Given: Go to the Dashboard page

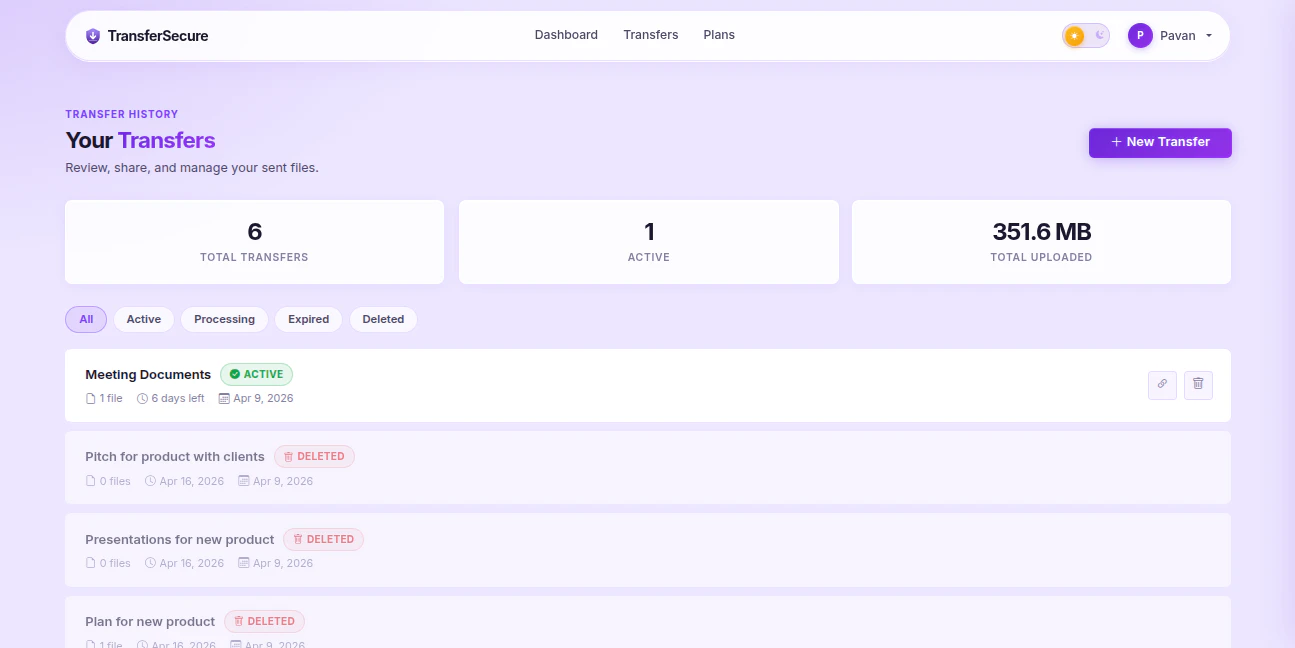Looking at the screenshot, I should [x=566, y=34].
